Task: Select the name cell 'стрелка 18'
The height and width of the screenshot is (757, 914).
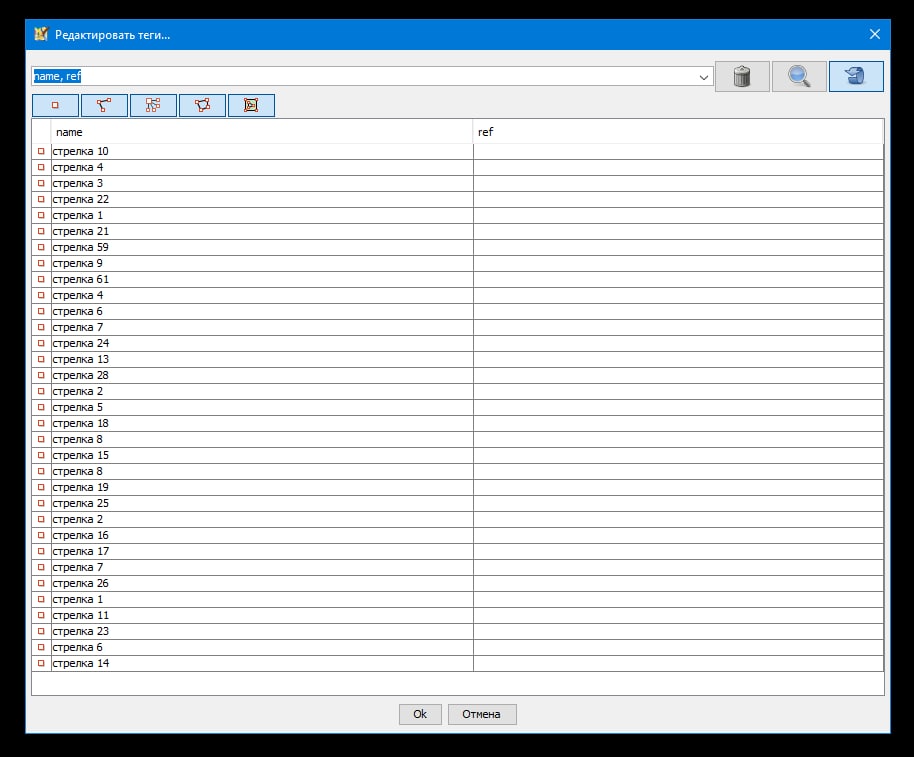Action: tap(262, 424)
